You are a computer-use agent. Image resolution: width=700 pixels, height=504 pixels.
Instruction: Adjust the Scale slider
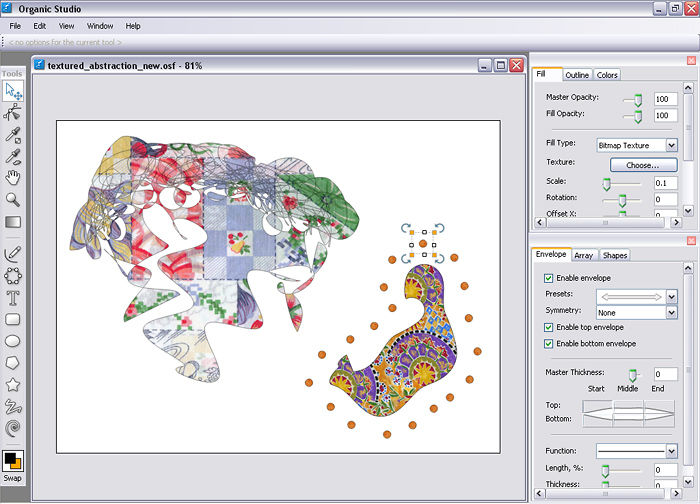[607, 183]
